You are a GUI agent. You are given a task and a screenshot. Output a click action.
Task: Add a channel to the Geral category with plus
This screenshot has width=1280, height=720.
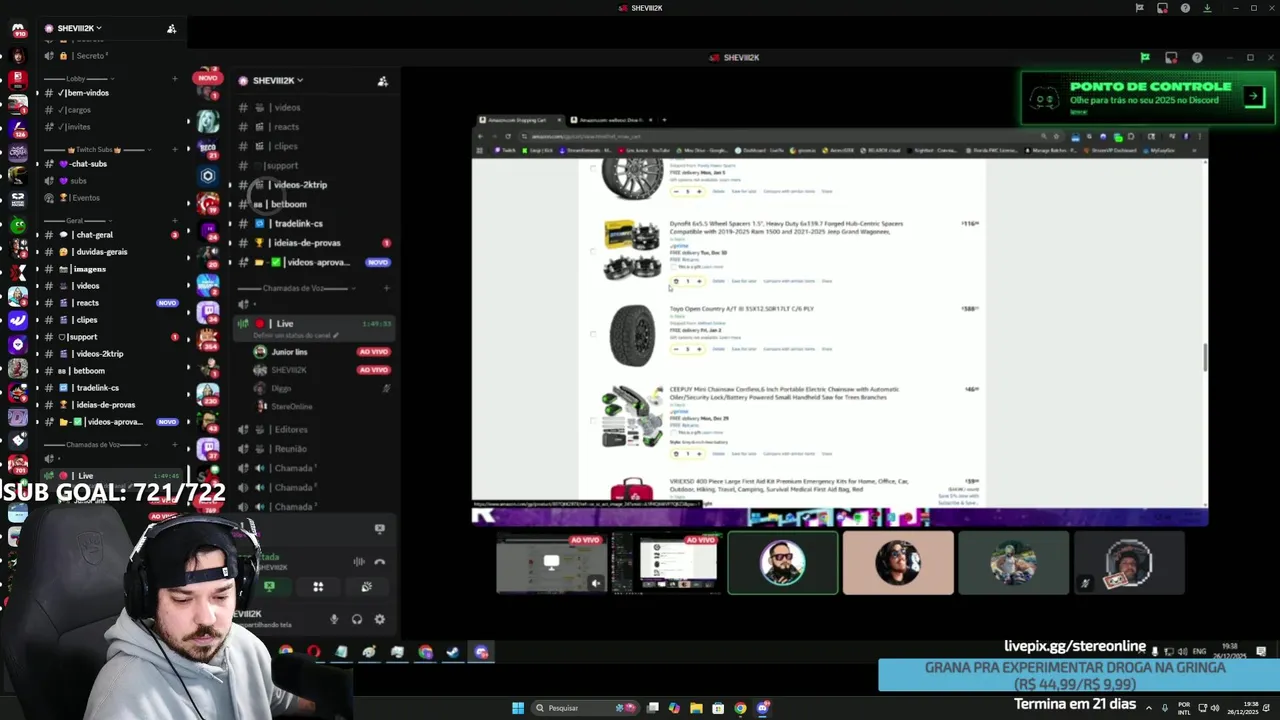click(x=174, y=220)
